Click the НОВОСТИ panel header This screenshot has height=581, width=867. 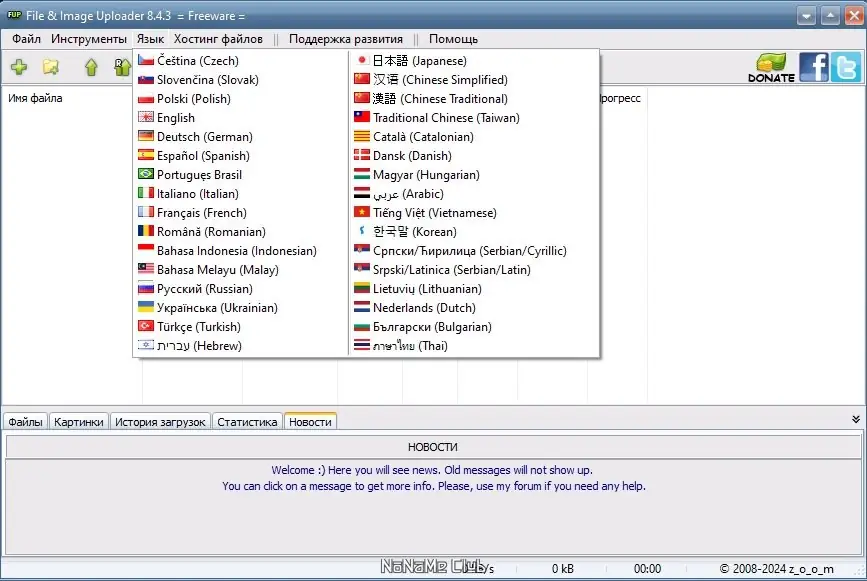[433, 447]
